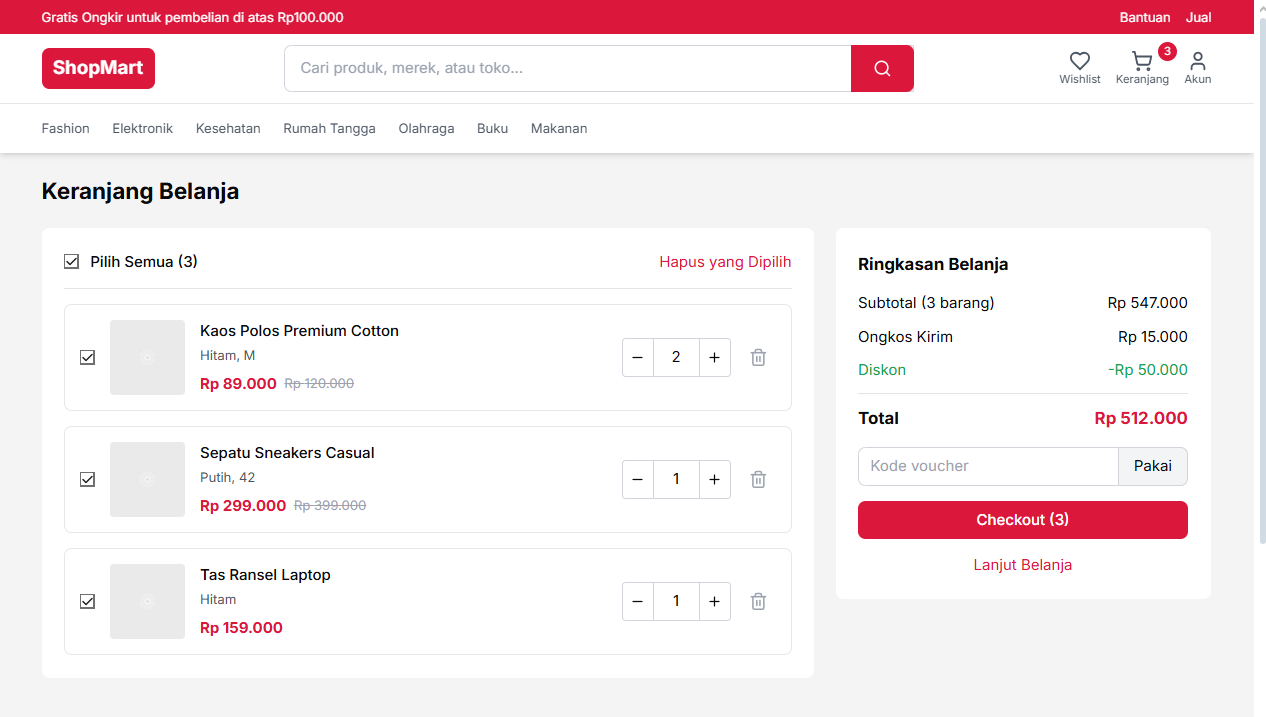
Task: Click the ShopMart logo
Action: click(98, 68)
